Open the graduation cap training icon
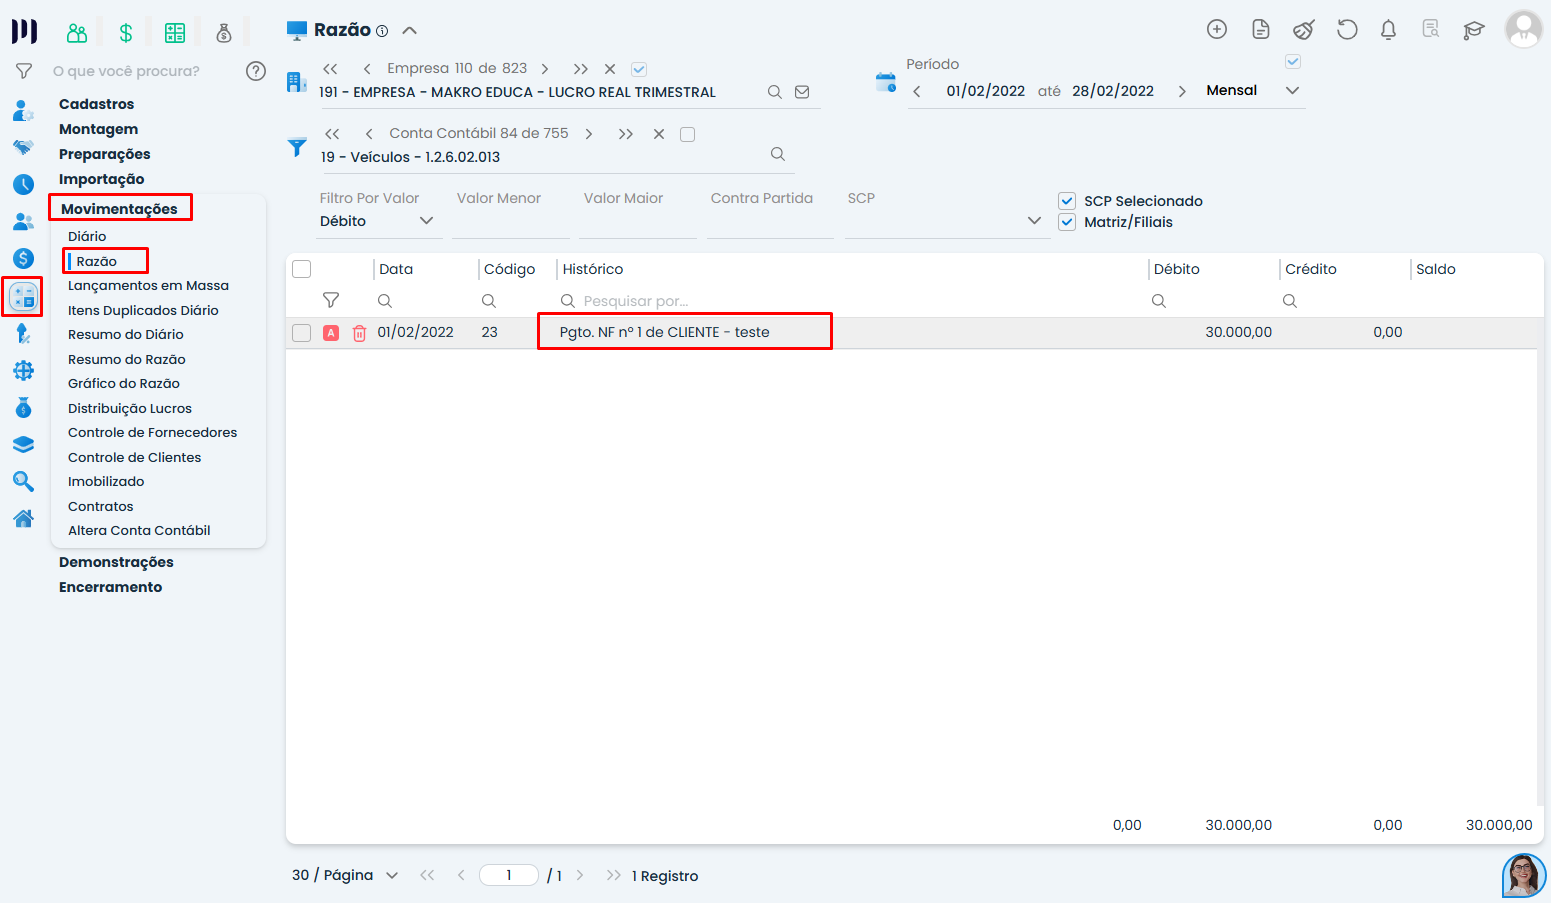 click(x=1473, y=30)
